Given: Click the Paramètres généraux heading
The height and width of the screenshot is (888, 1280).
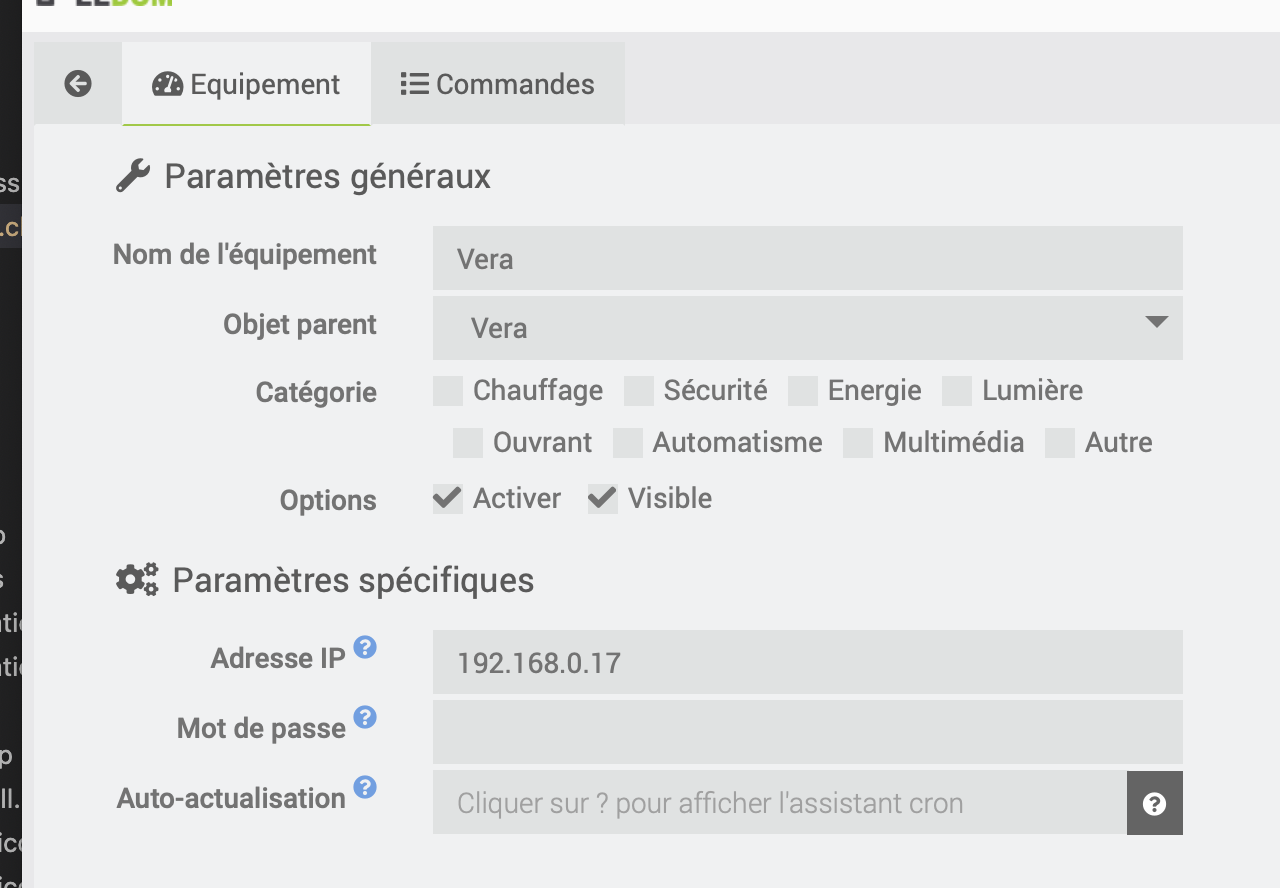Looking at the screenshot, I should [x=327, y=177].
